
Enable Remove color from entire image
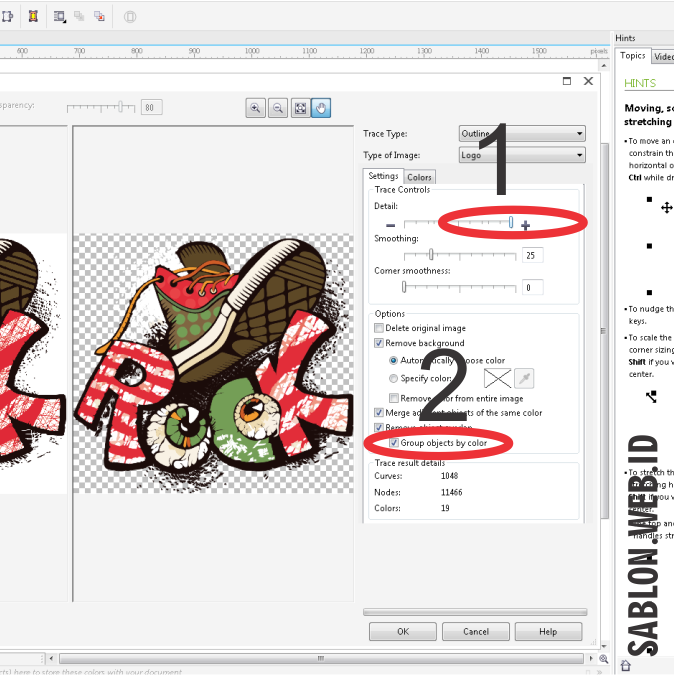[393, 398]
